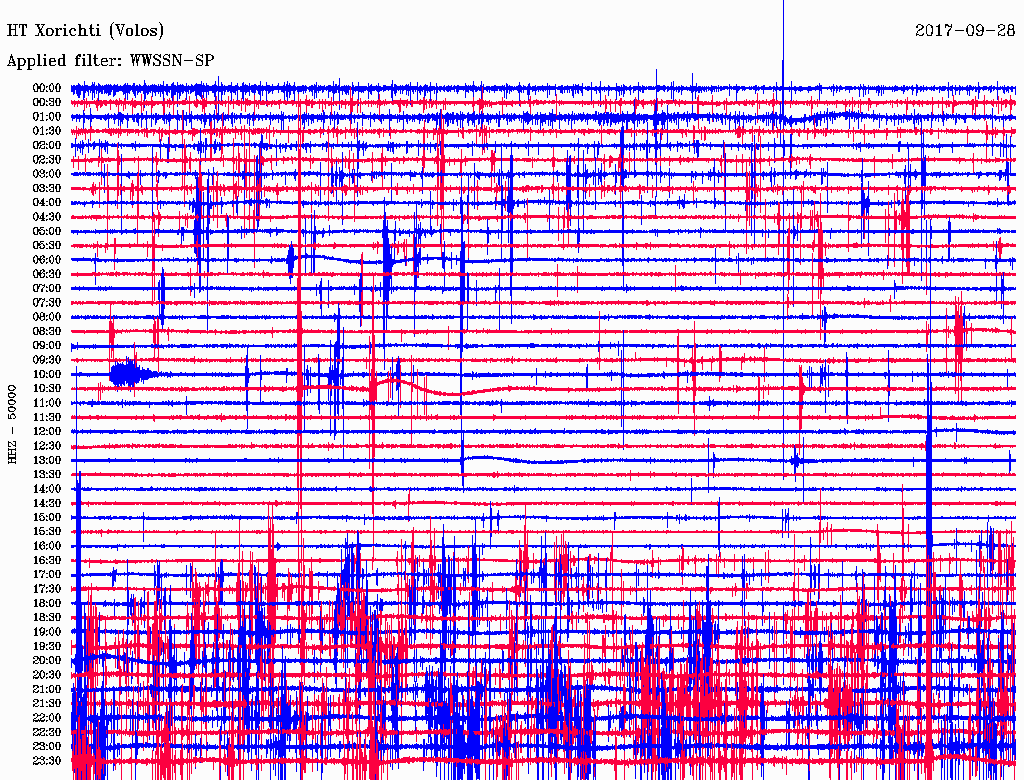Select the 06:00 time label
Screen dimensions: 1024x780
point(47,260)
